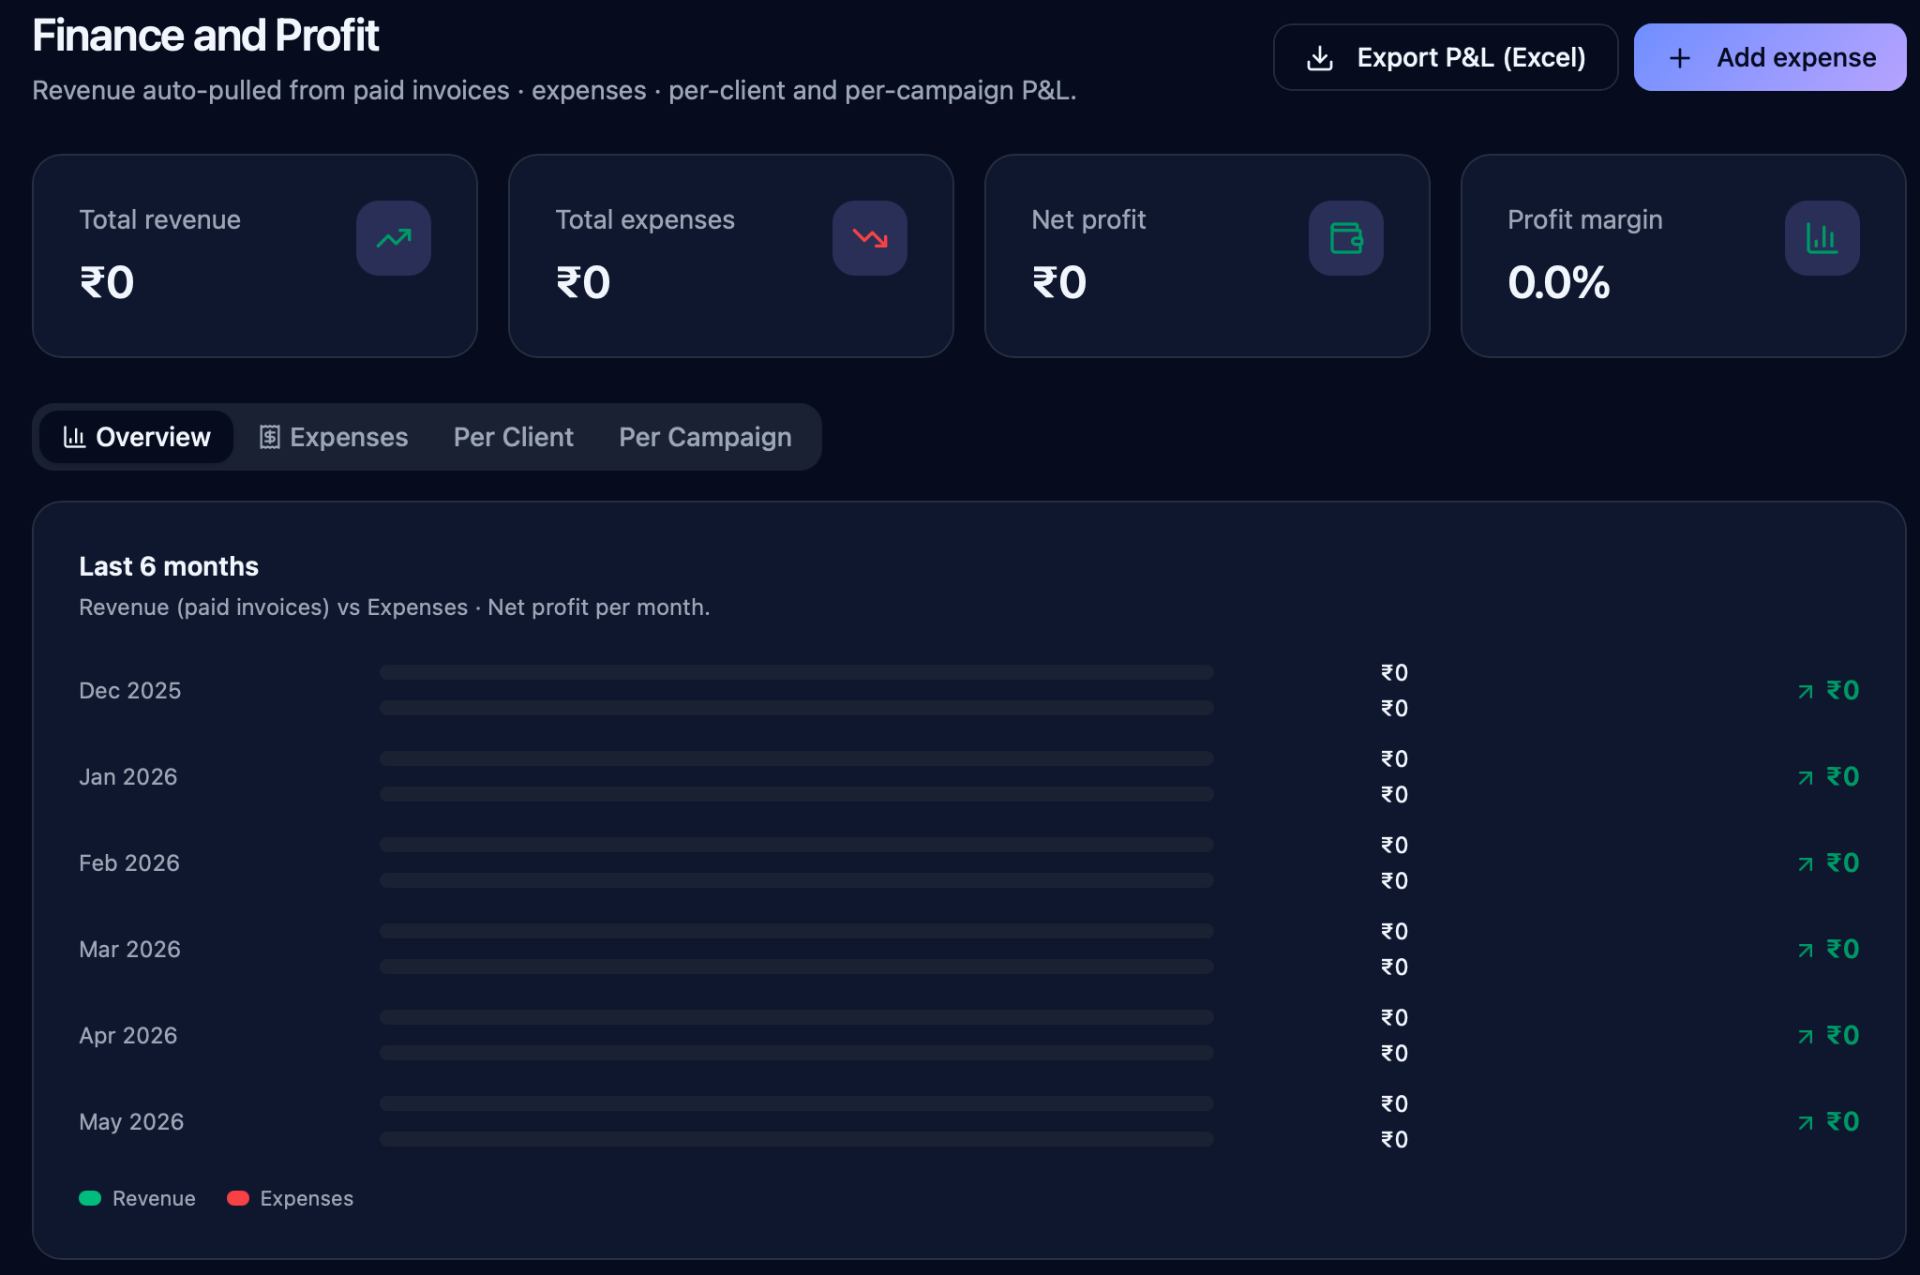Select the Profit margin card label
The height and width of the screenshot is (1275, 1920).
point(1585,220)
